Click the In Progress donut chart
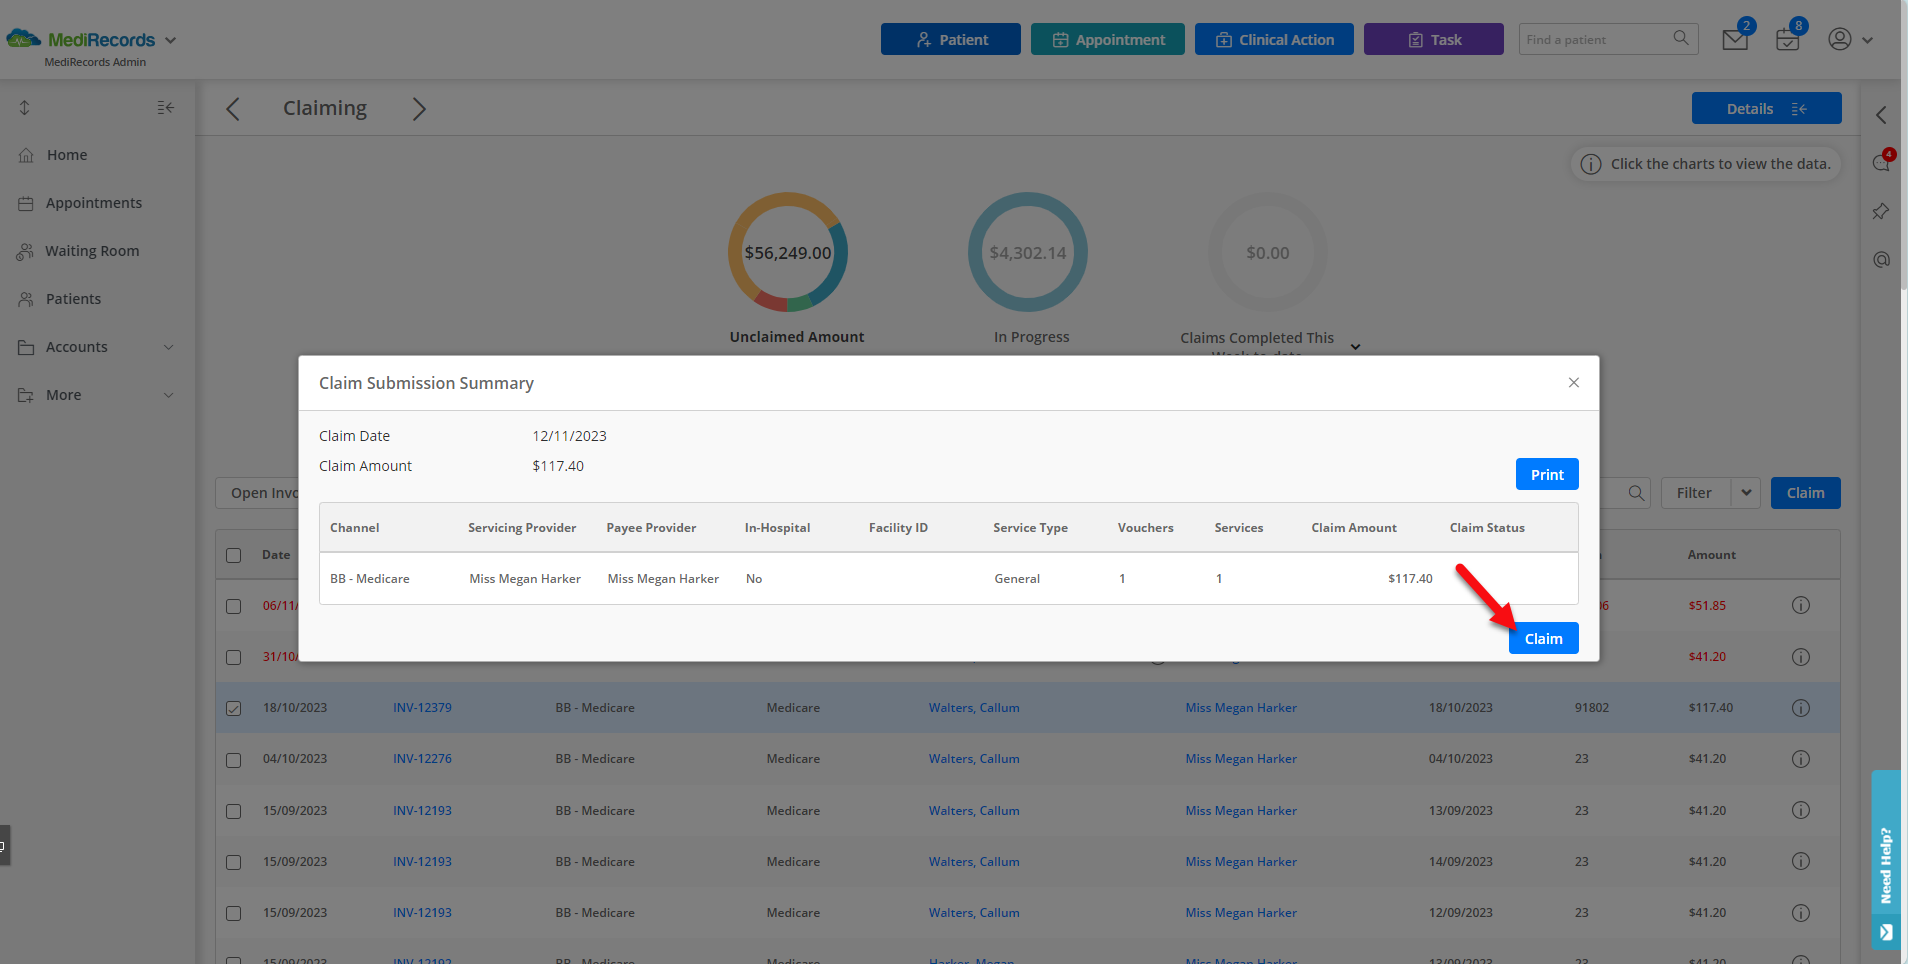The width and height of the screenshot is (1908, 964). [x=1028, y=252]
